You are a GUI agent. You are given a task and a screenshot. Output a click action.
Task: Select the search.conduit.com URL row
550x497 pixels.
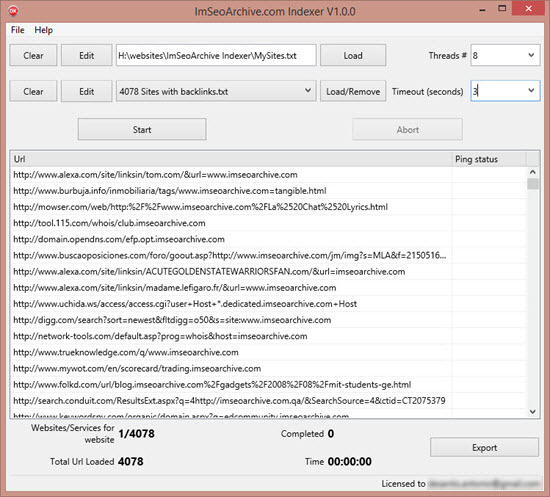[268, 401]
